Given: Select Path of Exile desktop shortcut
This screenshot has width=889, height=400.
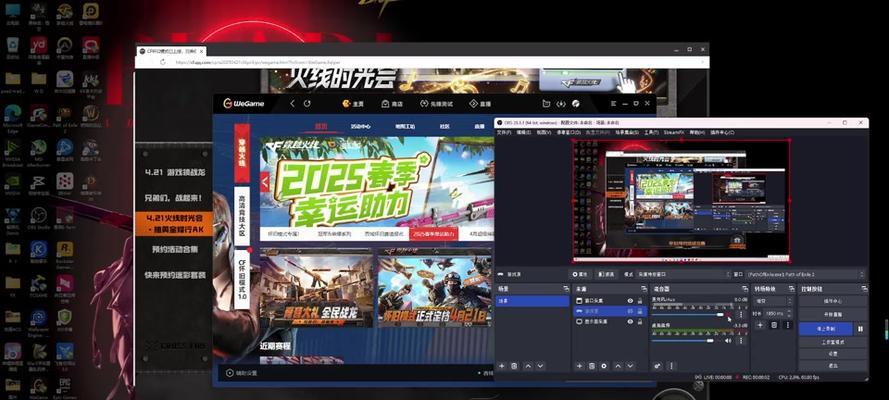Looking at the screenshot, I should click(x=64, y=116).
